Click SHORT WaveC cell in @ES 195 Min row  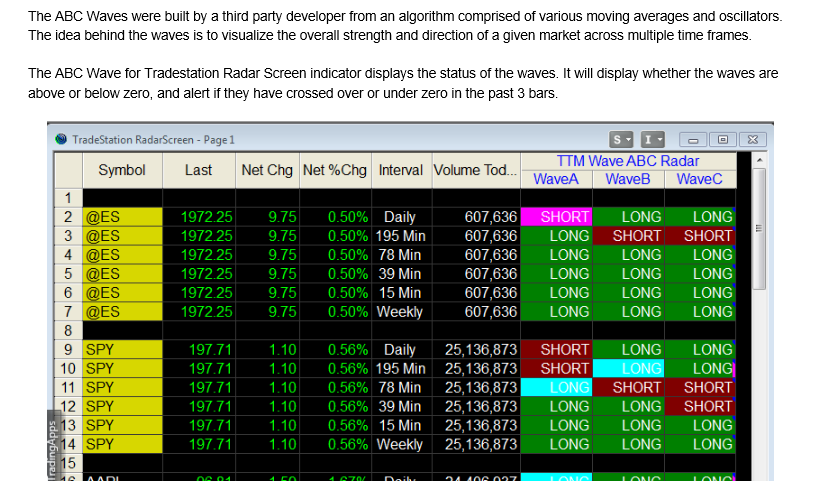(x=700, y=236)
